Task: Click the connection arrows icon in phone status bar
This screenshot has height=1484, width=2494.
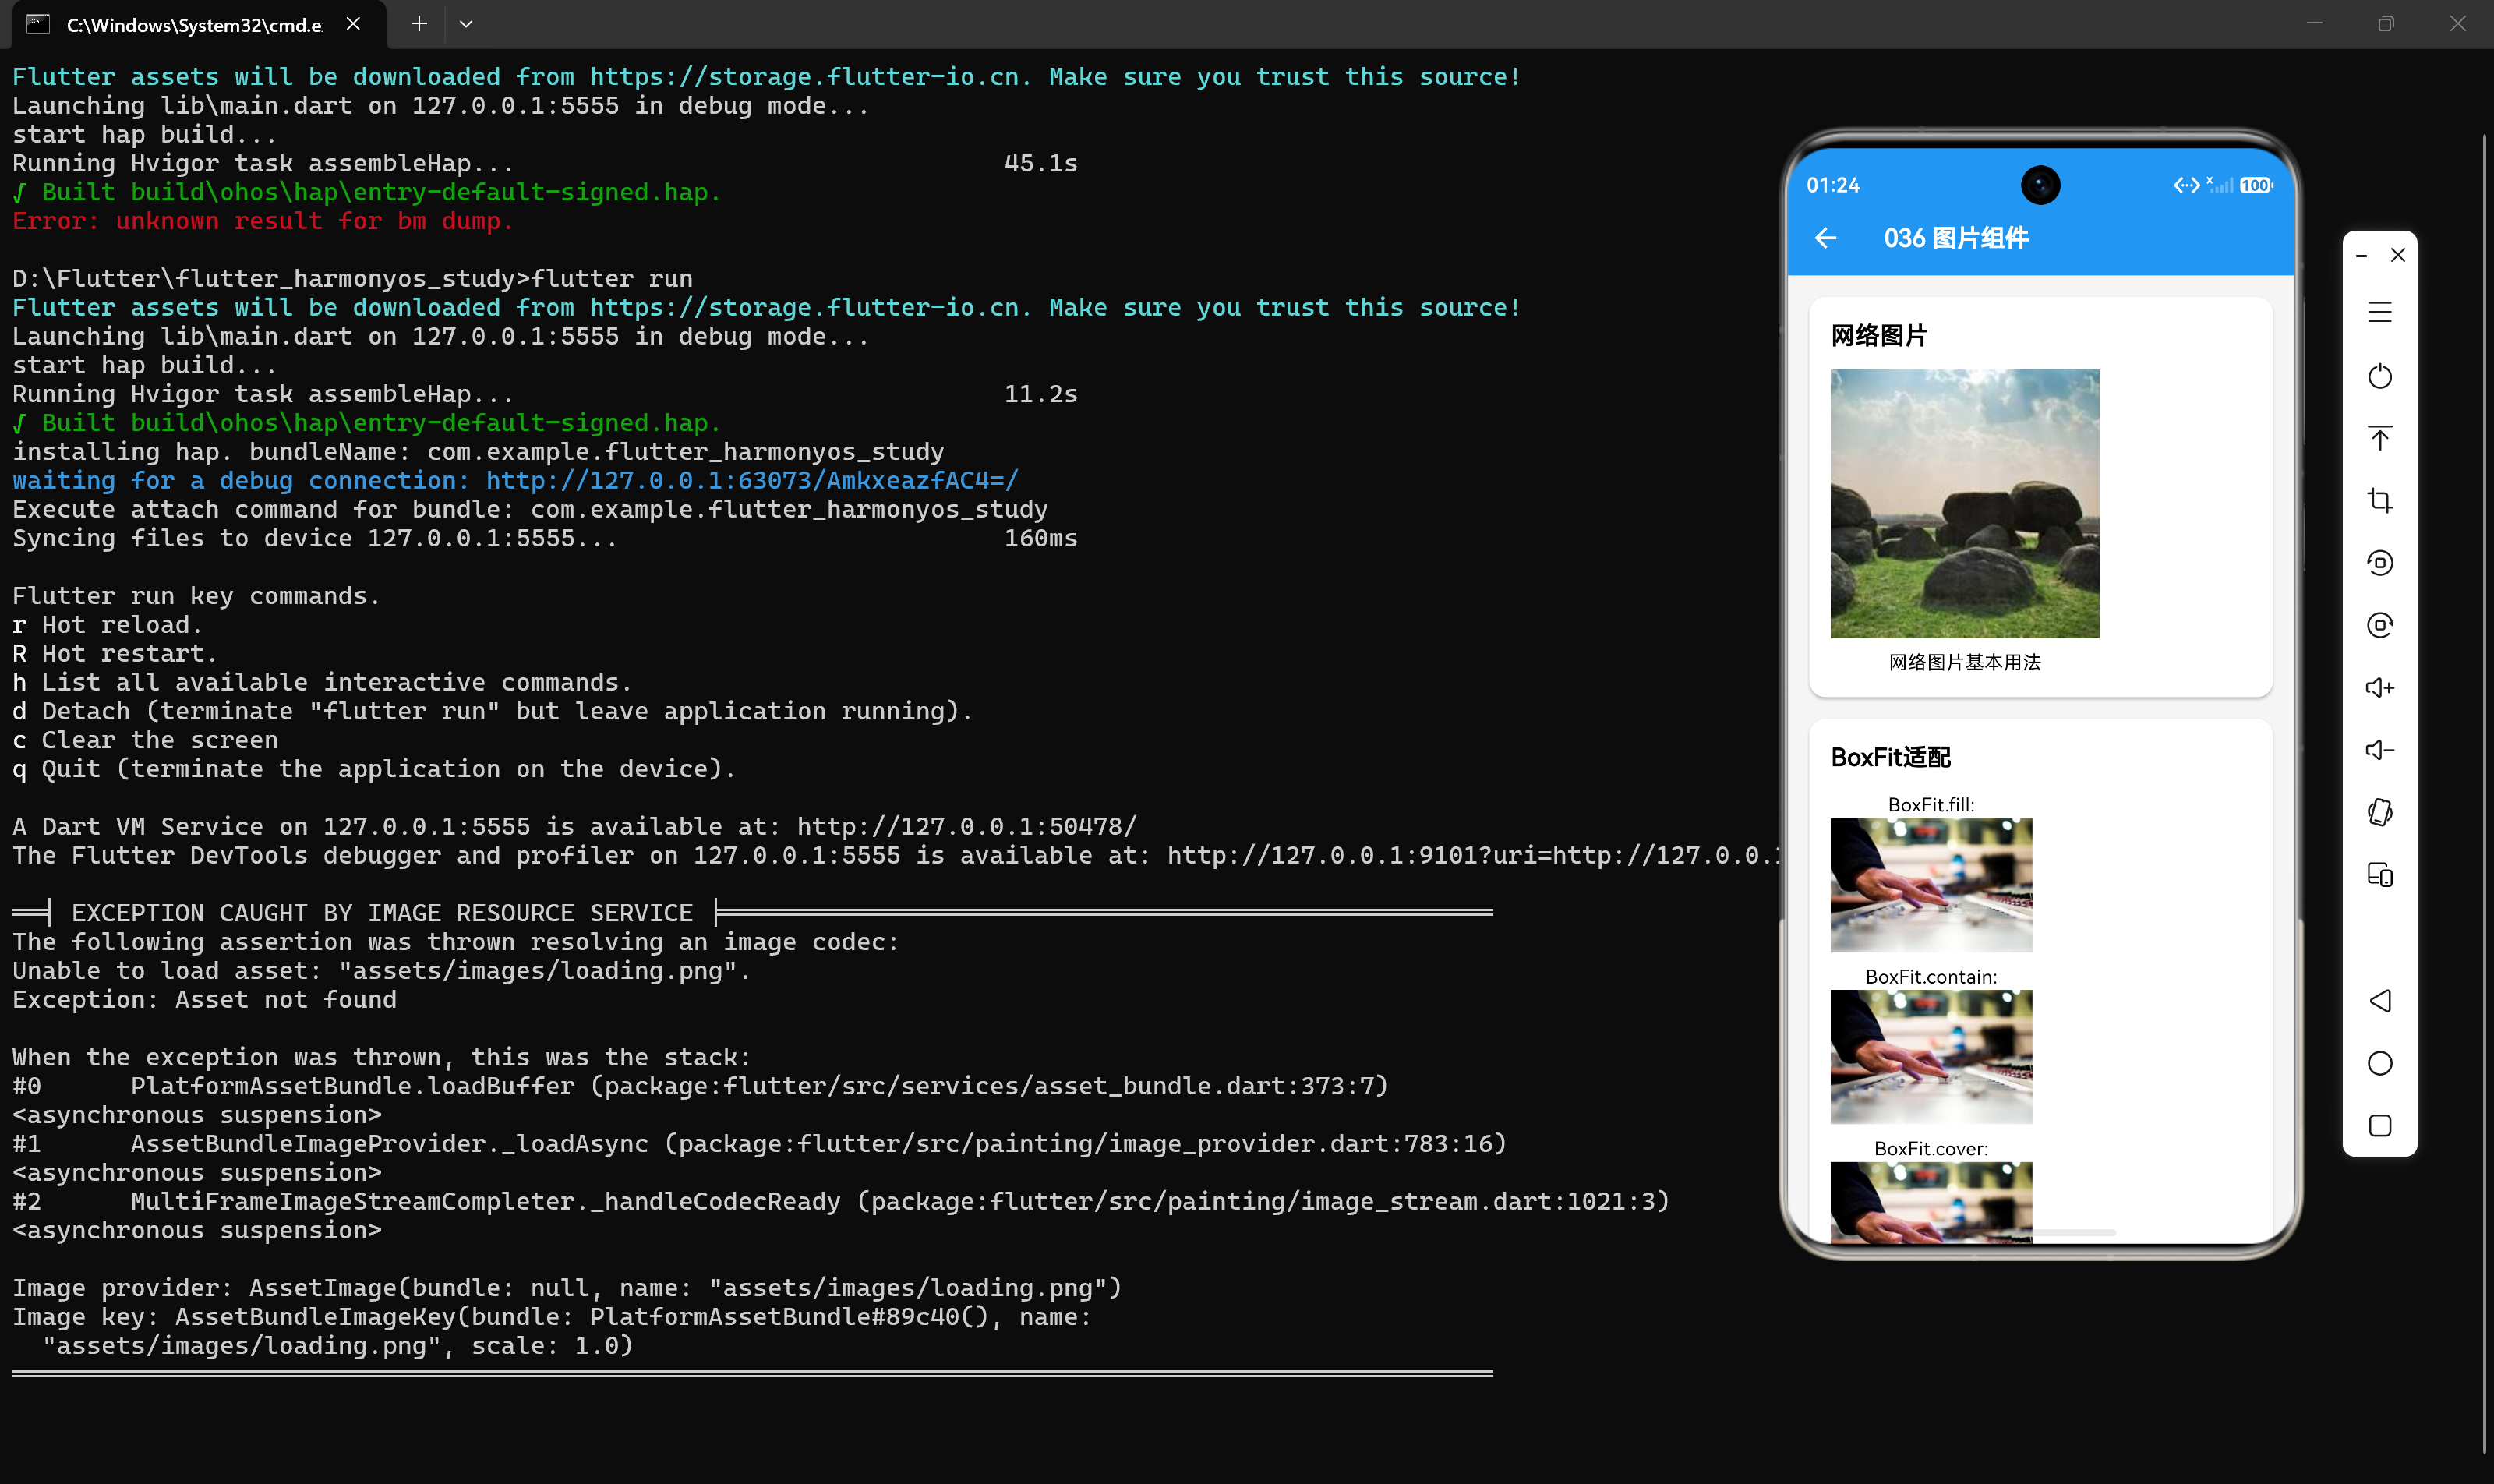Action: pos(2187,185)
